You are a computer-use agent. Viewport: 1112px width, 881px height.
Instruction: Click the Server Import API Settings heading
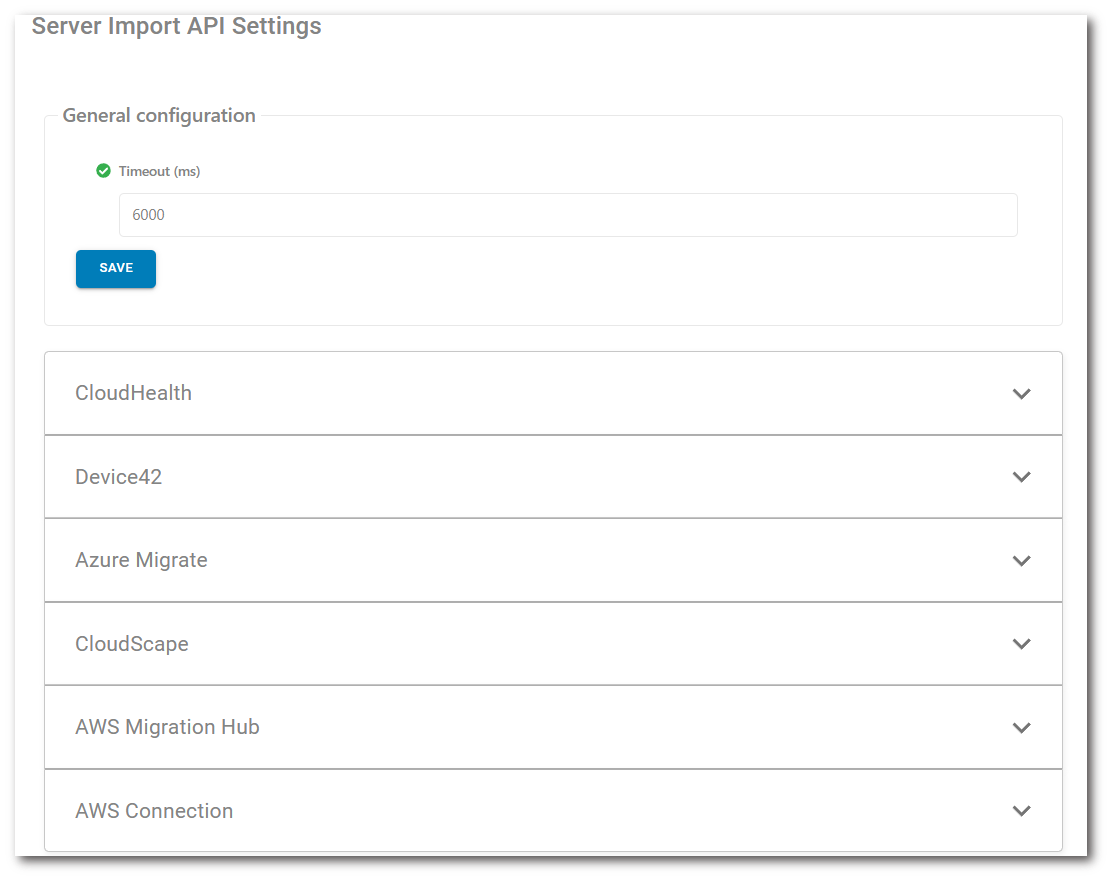176,26
